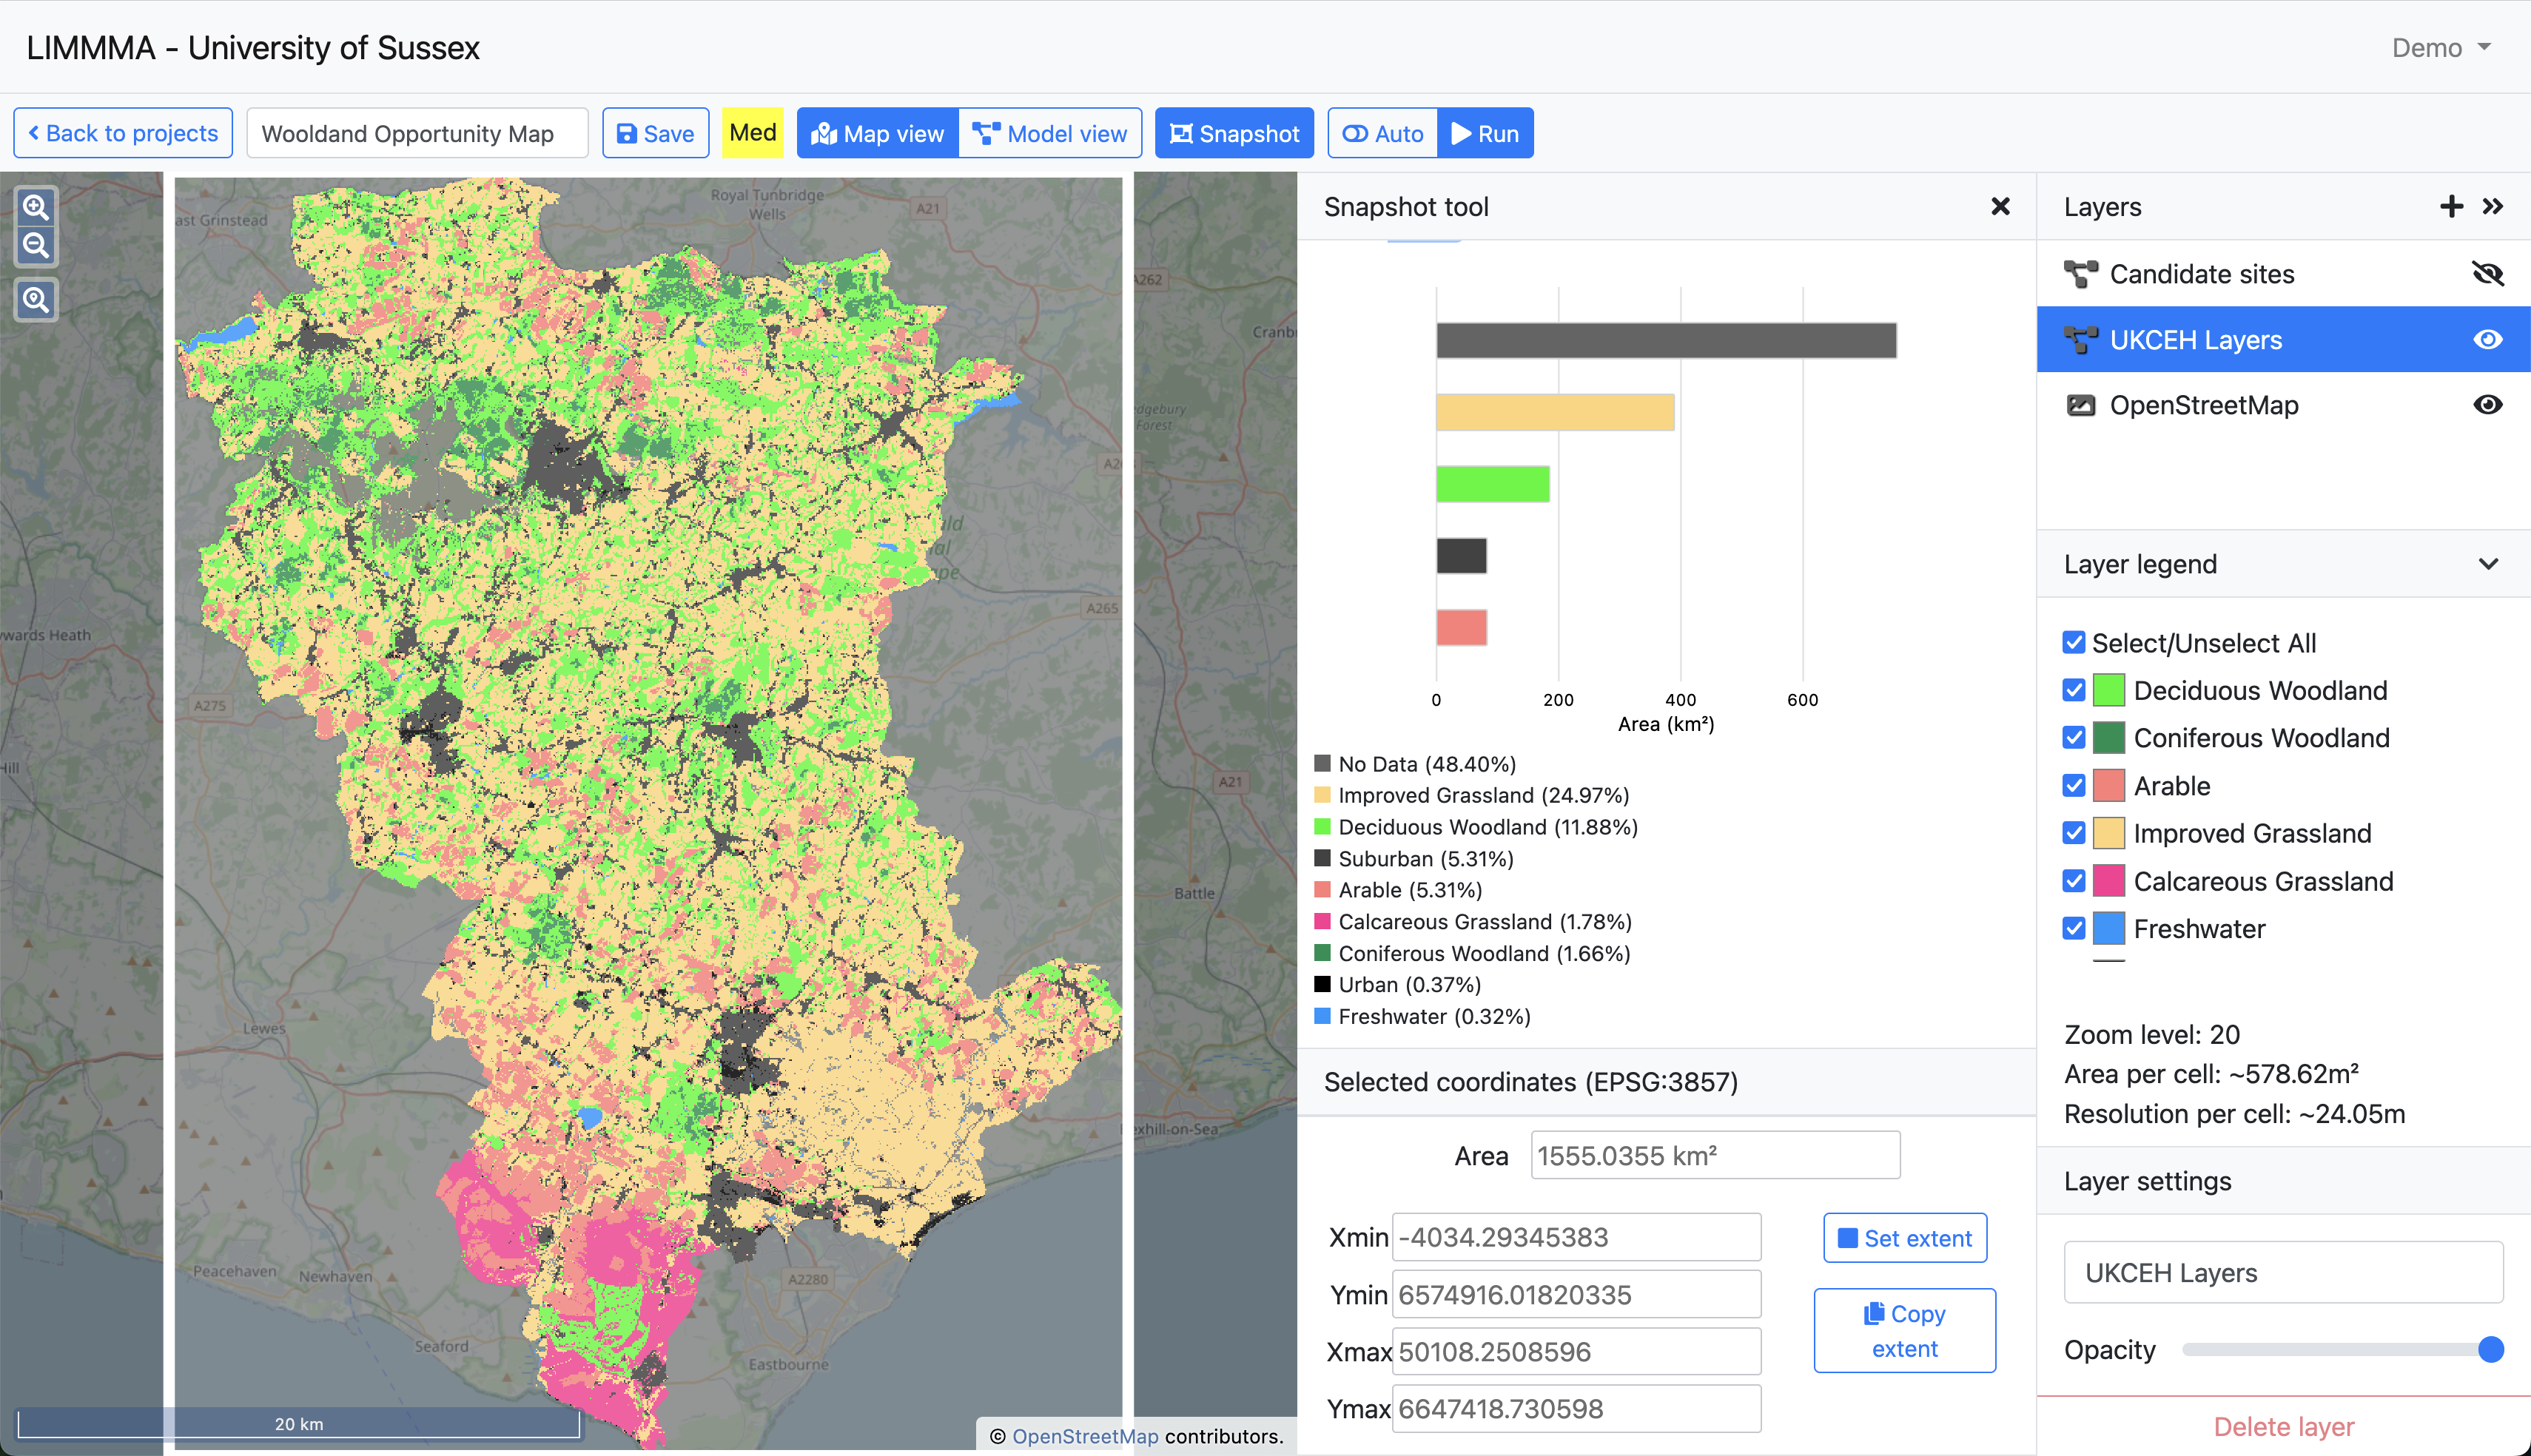
Task: Click the Copy extent button
Action: pyautogui.click(x=1904, y=1330)
